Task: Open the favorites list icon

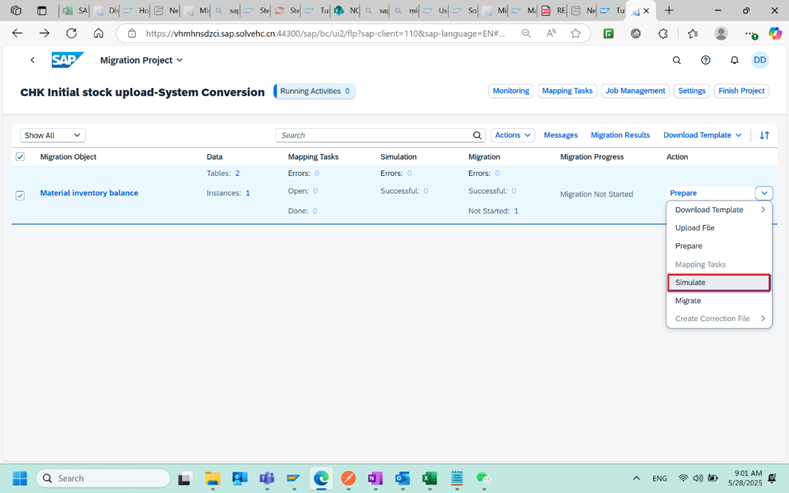Action: (692, 33)
